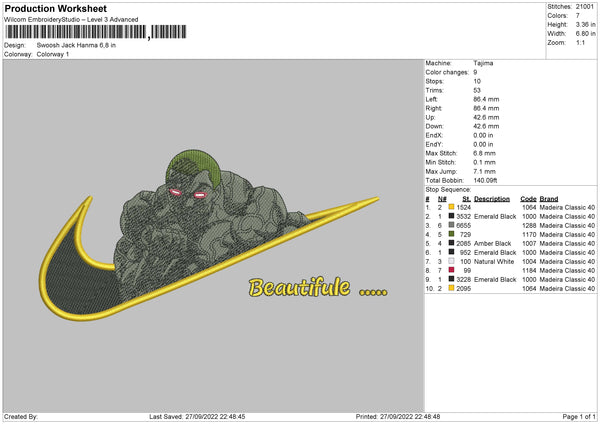Screen dimensions: 600x424
Task: Click the stitch count '1524'
Action: coord(463,207)
